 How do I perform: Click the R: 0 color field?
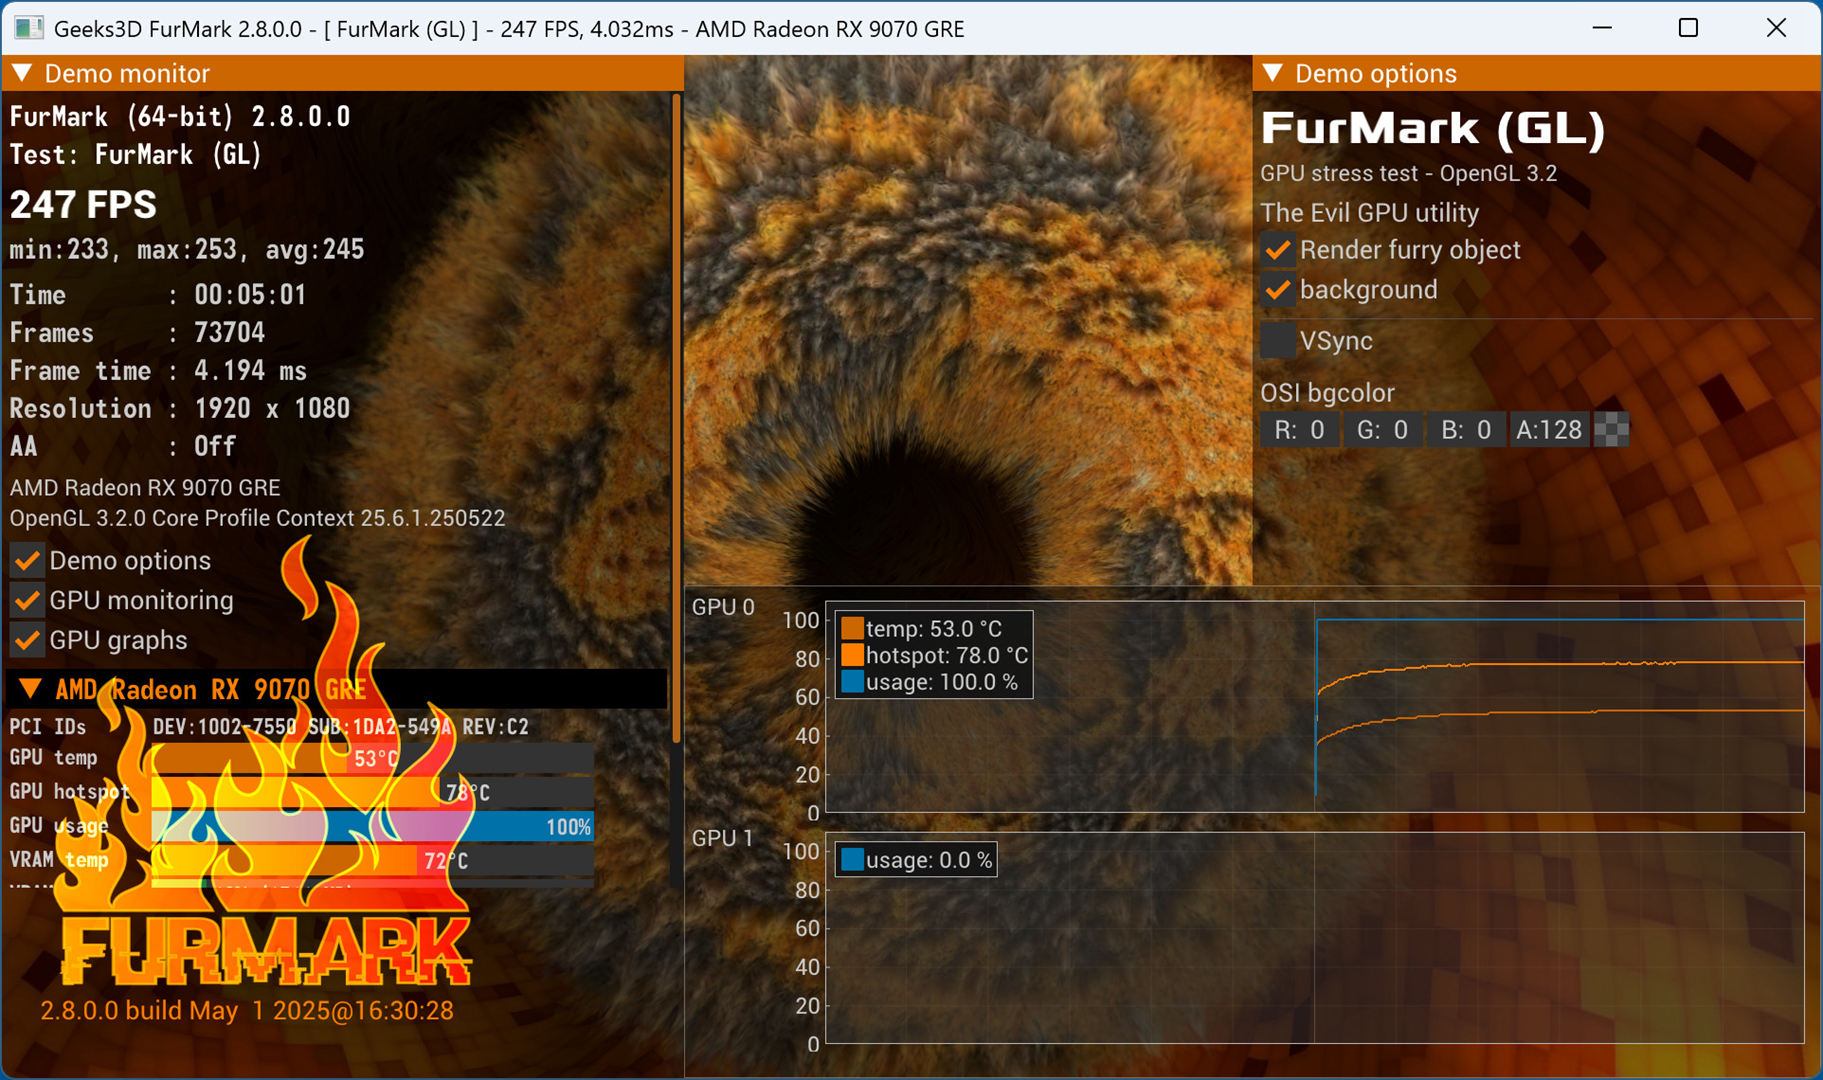[1299, 430]
